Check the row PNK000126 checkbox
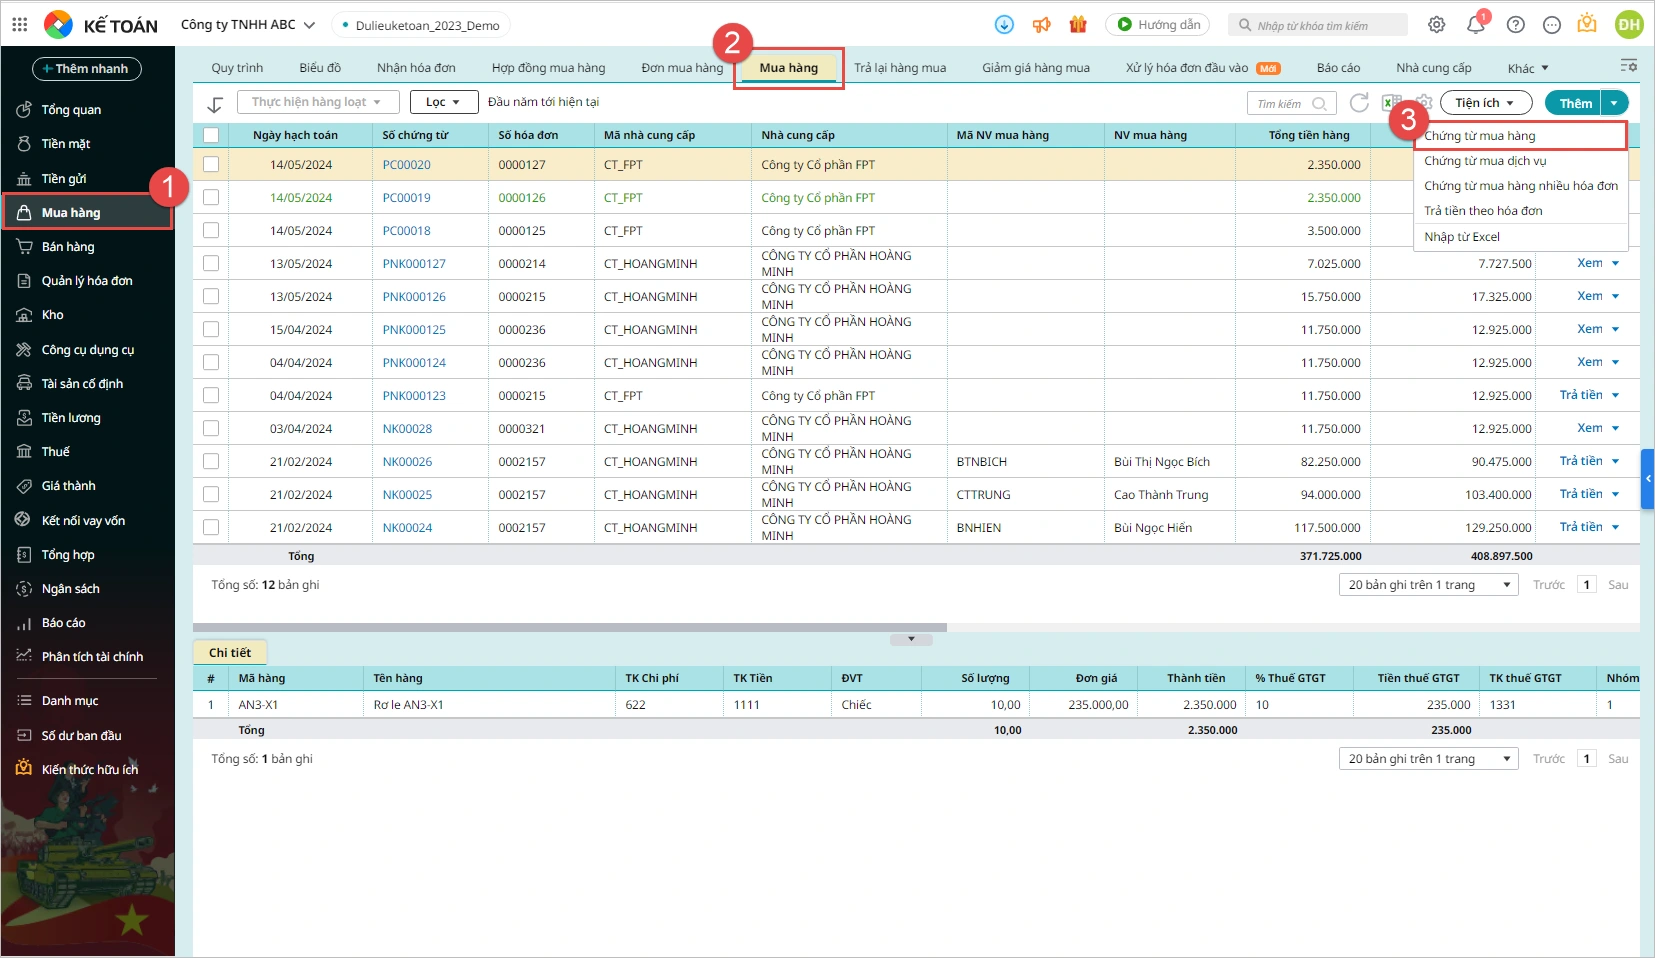This screenshot has height=958, width=1655. click(x=211, y=296)
